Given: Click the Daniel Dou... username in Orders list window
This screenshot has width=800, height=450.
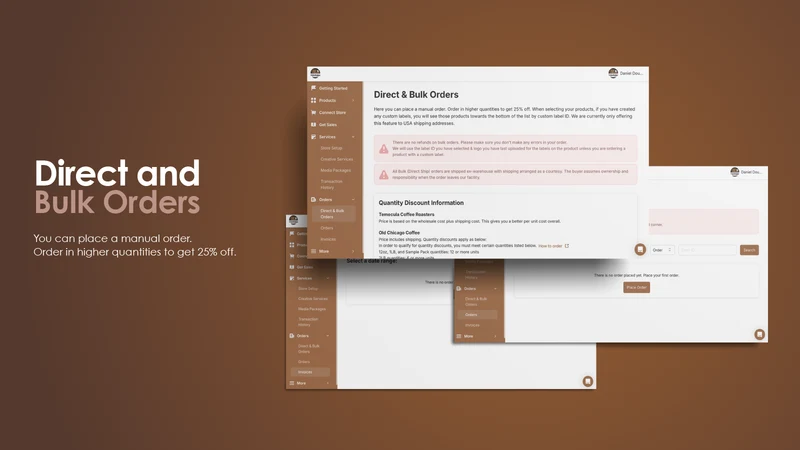Looking at the screenshot, I should coord(751,172).
